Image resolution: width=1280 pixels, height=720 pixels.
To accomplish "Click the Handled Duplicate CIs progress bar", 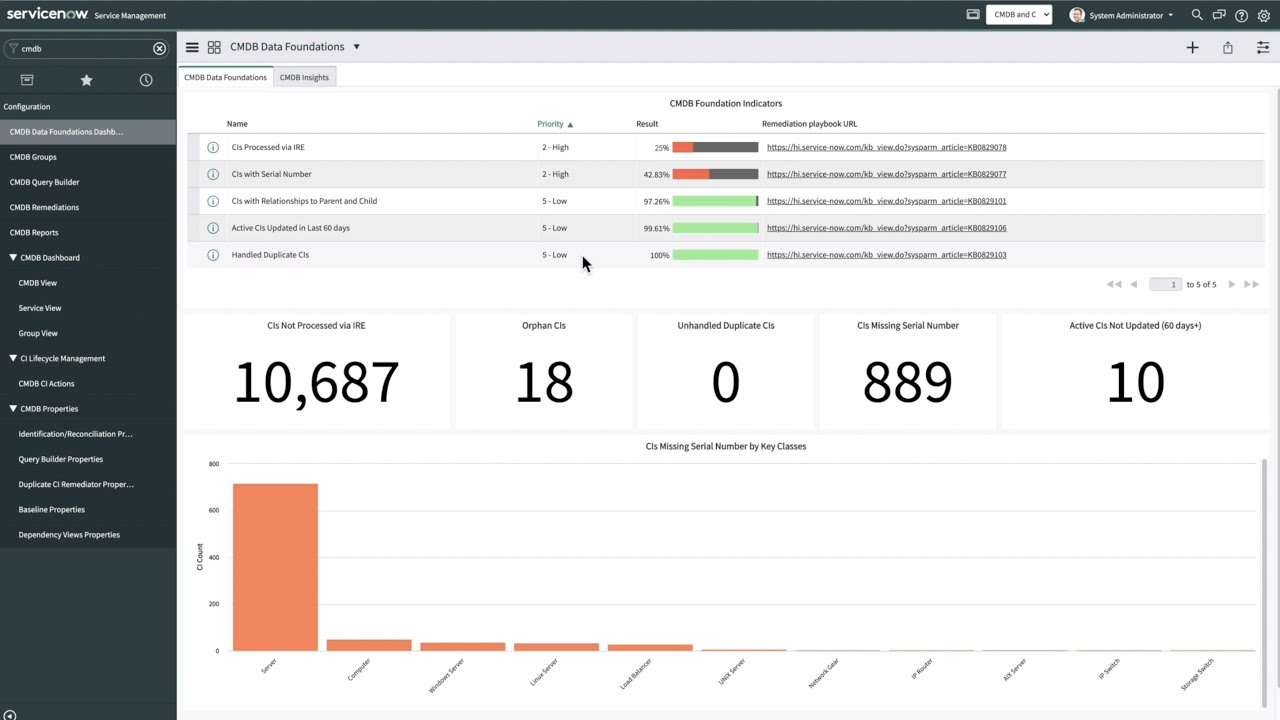I will 715,254.
